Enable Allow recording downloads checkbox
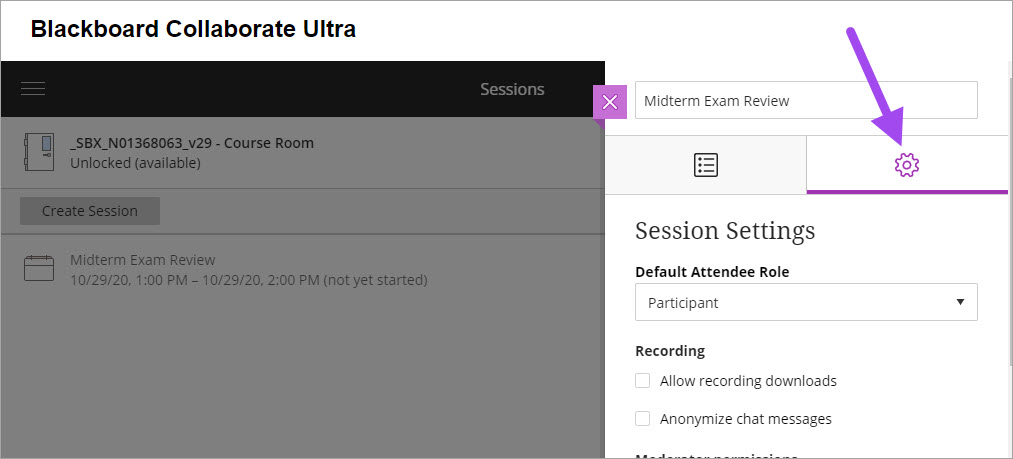The width and height of the screenshot is (1013, 459). (643, 381)
